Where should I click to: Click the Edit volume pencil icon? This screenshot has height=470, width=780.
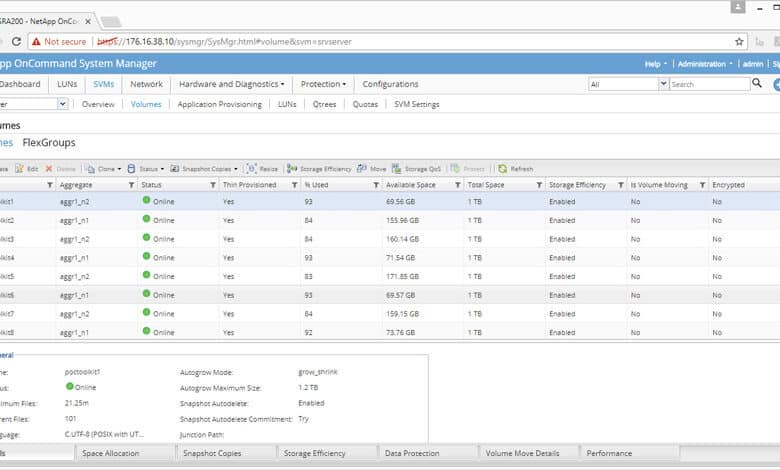[x=19, y=169]
